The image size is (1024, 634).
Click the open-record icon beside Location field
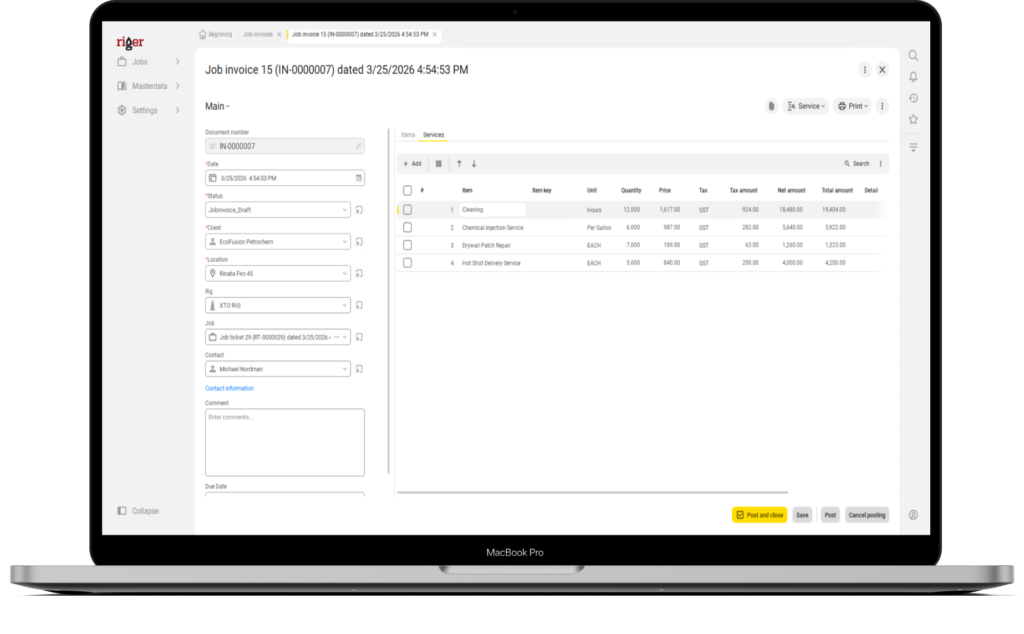(x=359, y=274)
